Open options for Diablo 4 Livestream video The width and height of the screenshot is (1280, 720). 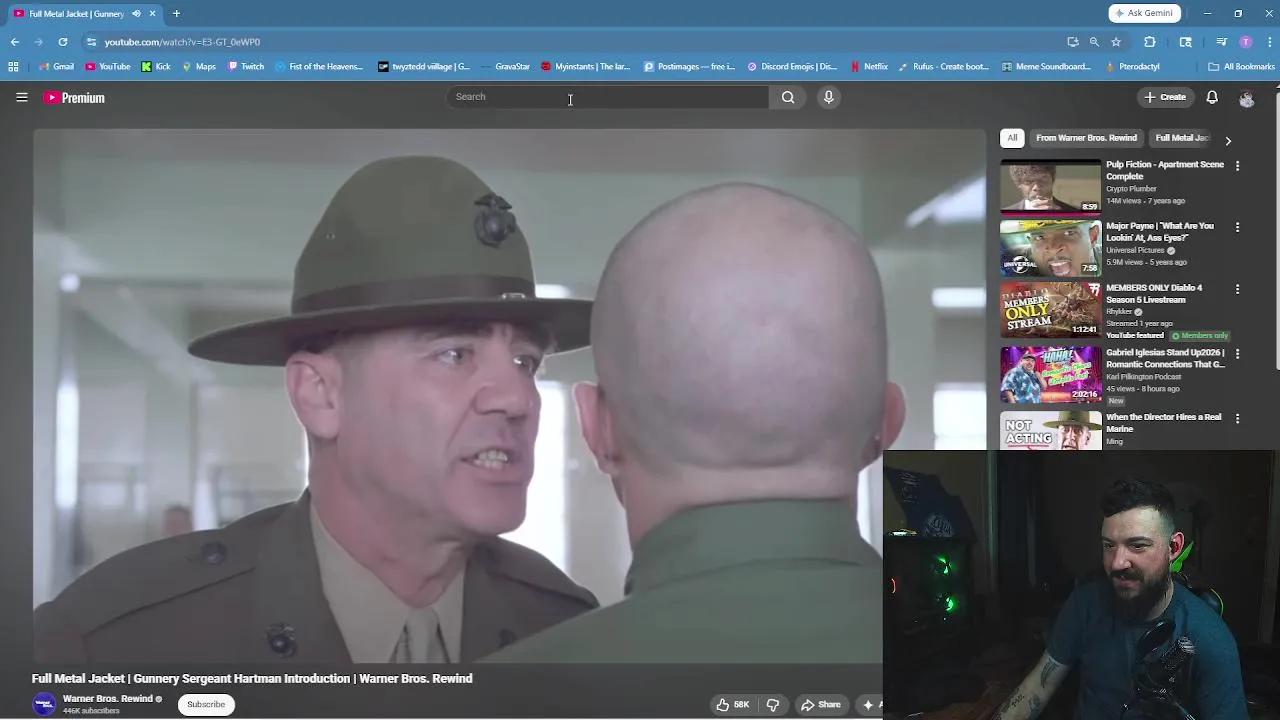[x=1237, y=289]
